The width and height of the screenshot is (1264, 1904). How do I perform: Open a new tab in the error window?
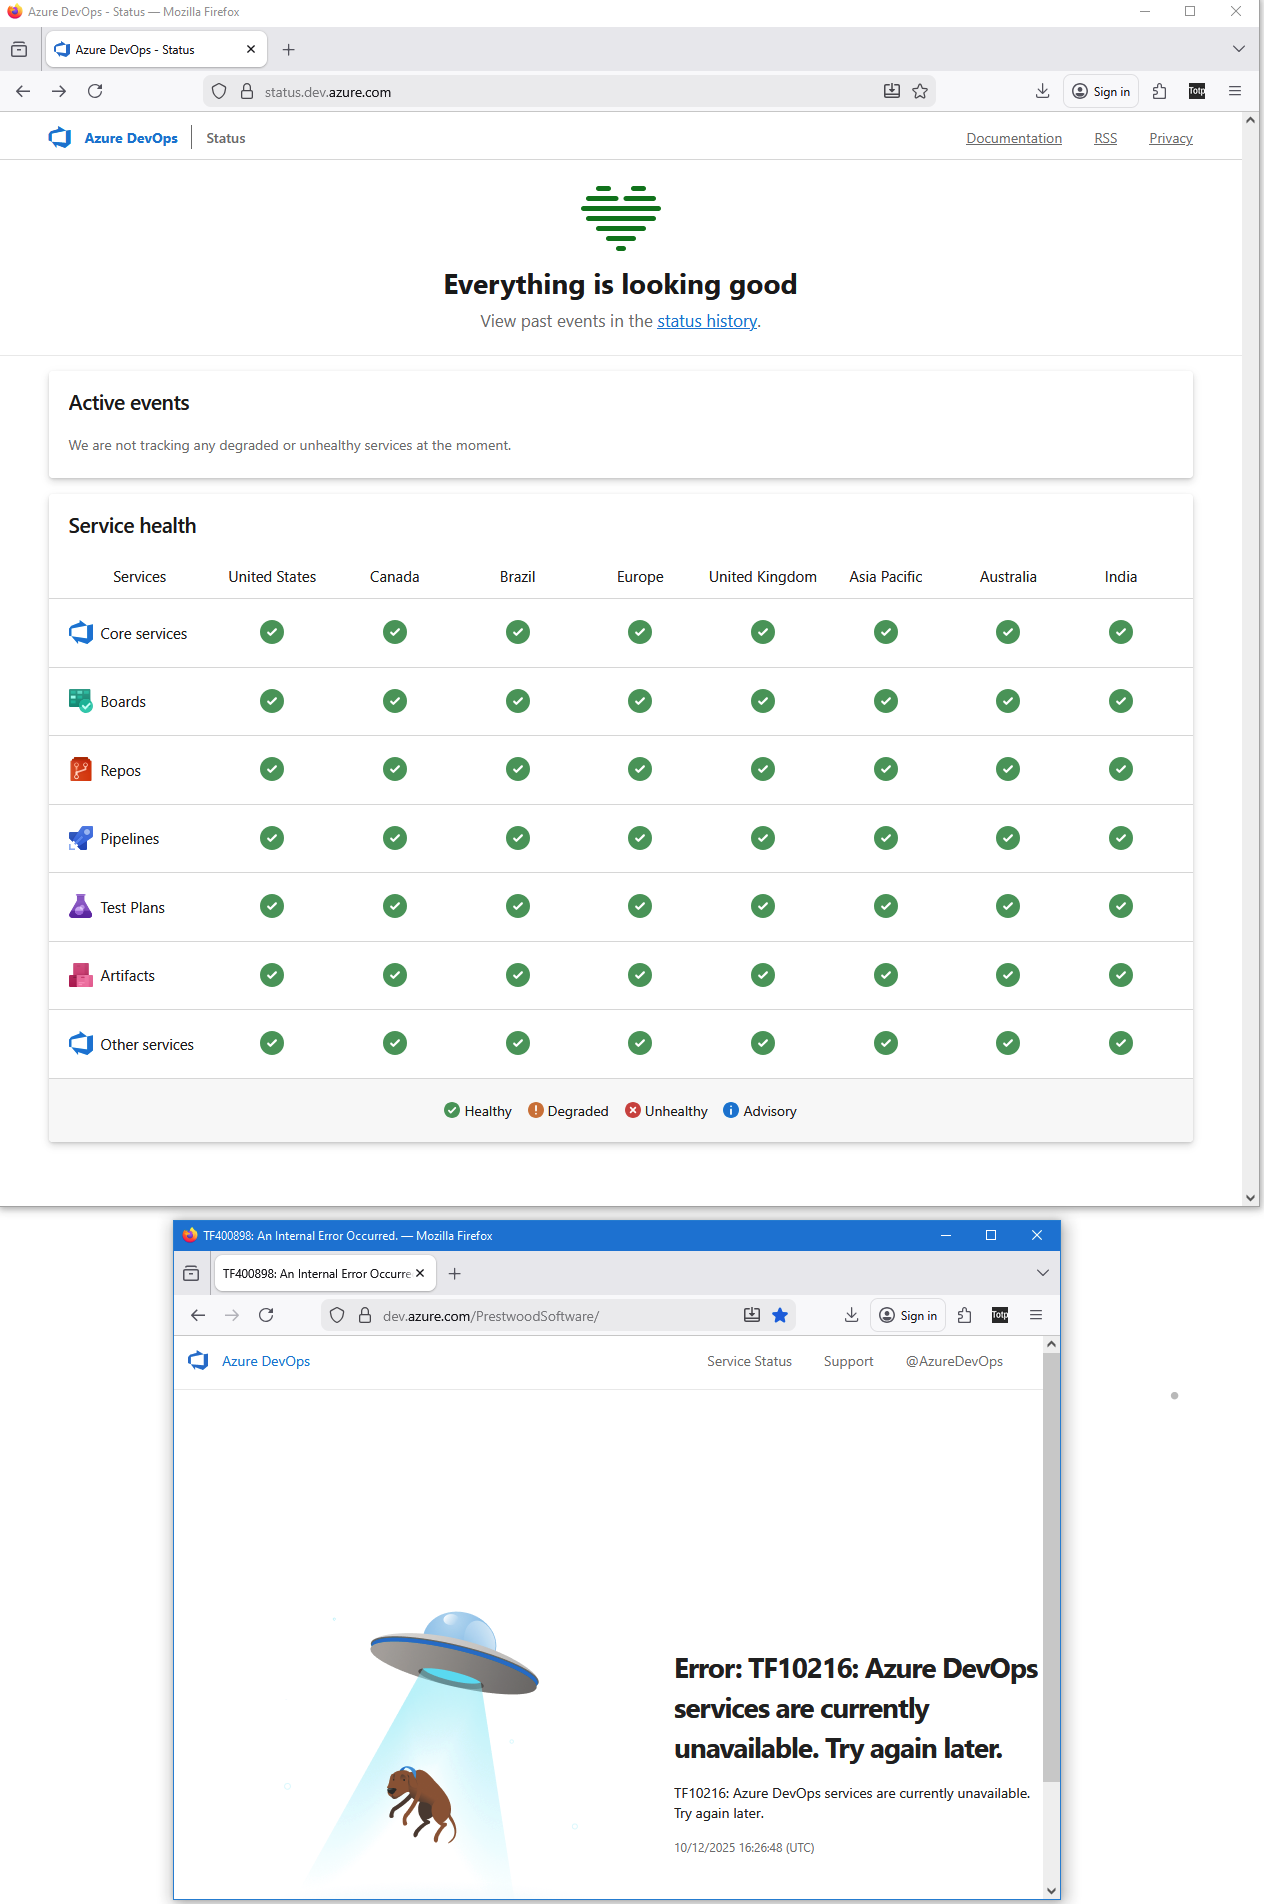coord(455,1273)
